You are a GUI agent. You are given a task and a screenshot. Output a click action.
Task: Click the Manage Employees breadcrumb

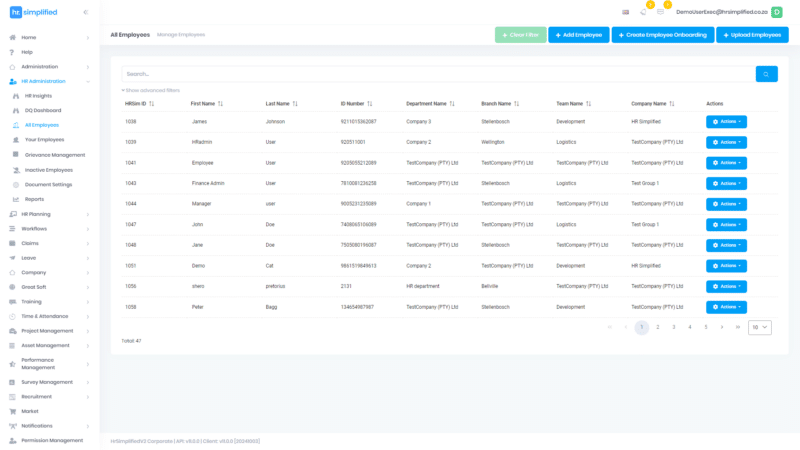(181, 35)
